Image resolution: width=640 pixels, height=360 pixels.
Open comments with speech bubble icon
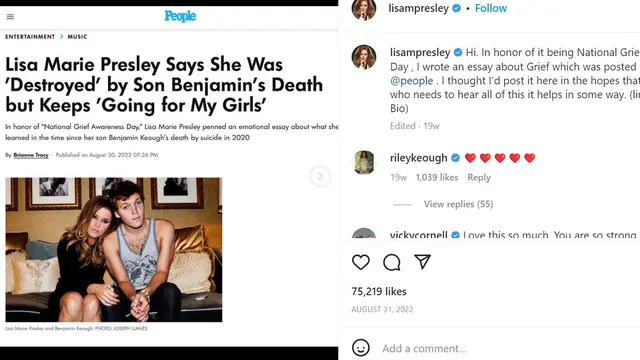(391, 262)
